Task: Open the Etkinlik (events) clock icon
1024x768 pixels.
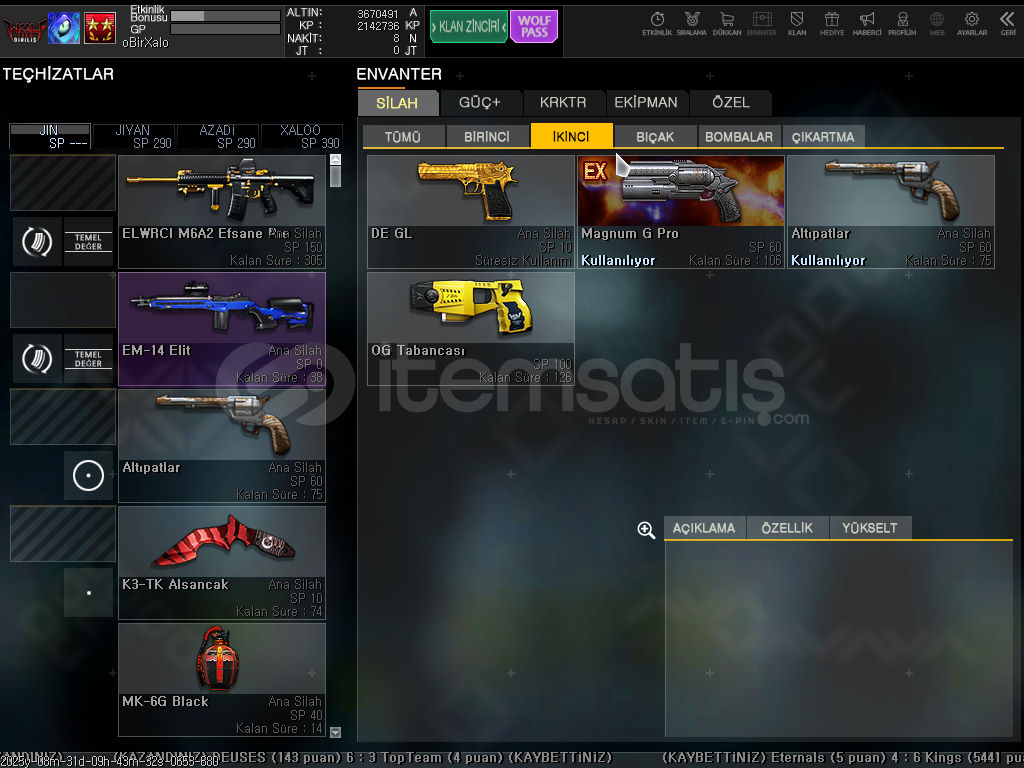Action: point(657,24)
